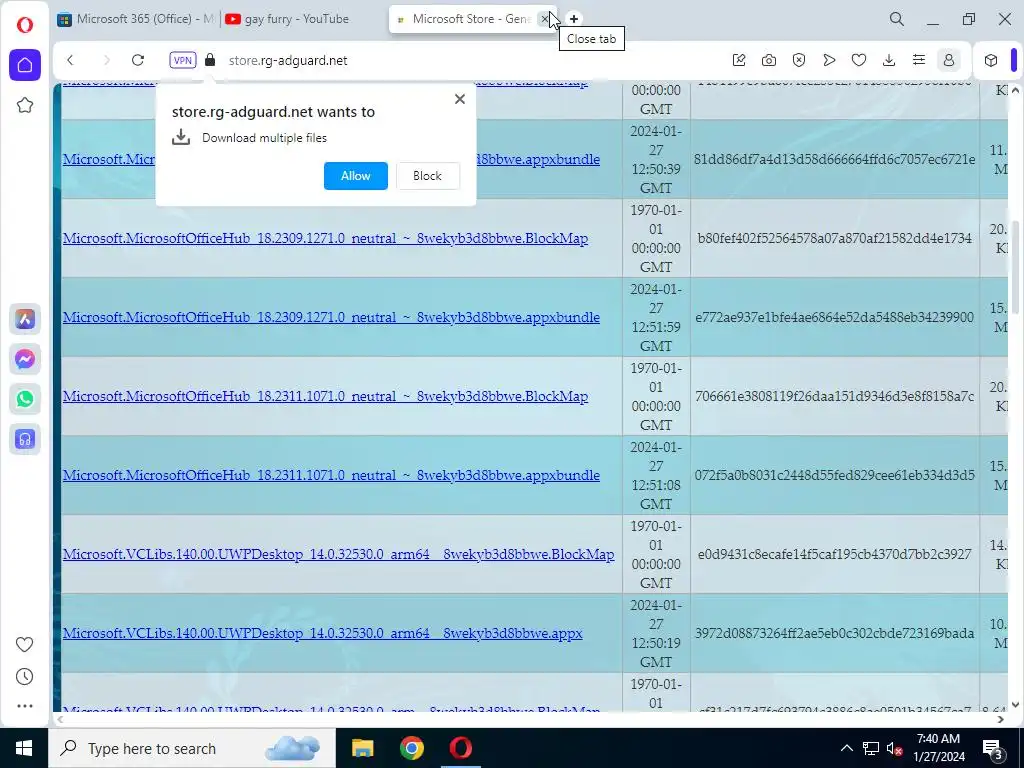Select hash b80fef402f52564578a07a870af21582dd4e1734

coord(835,238)
